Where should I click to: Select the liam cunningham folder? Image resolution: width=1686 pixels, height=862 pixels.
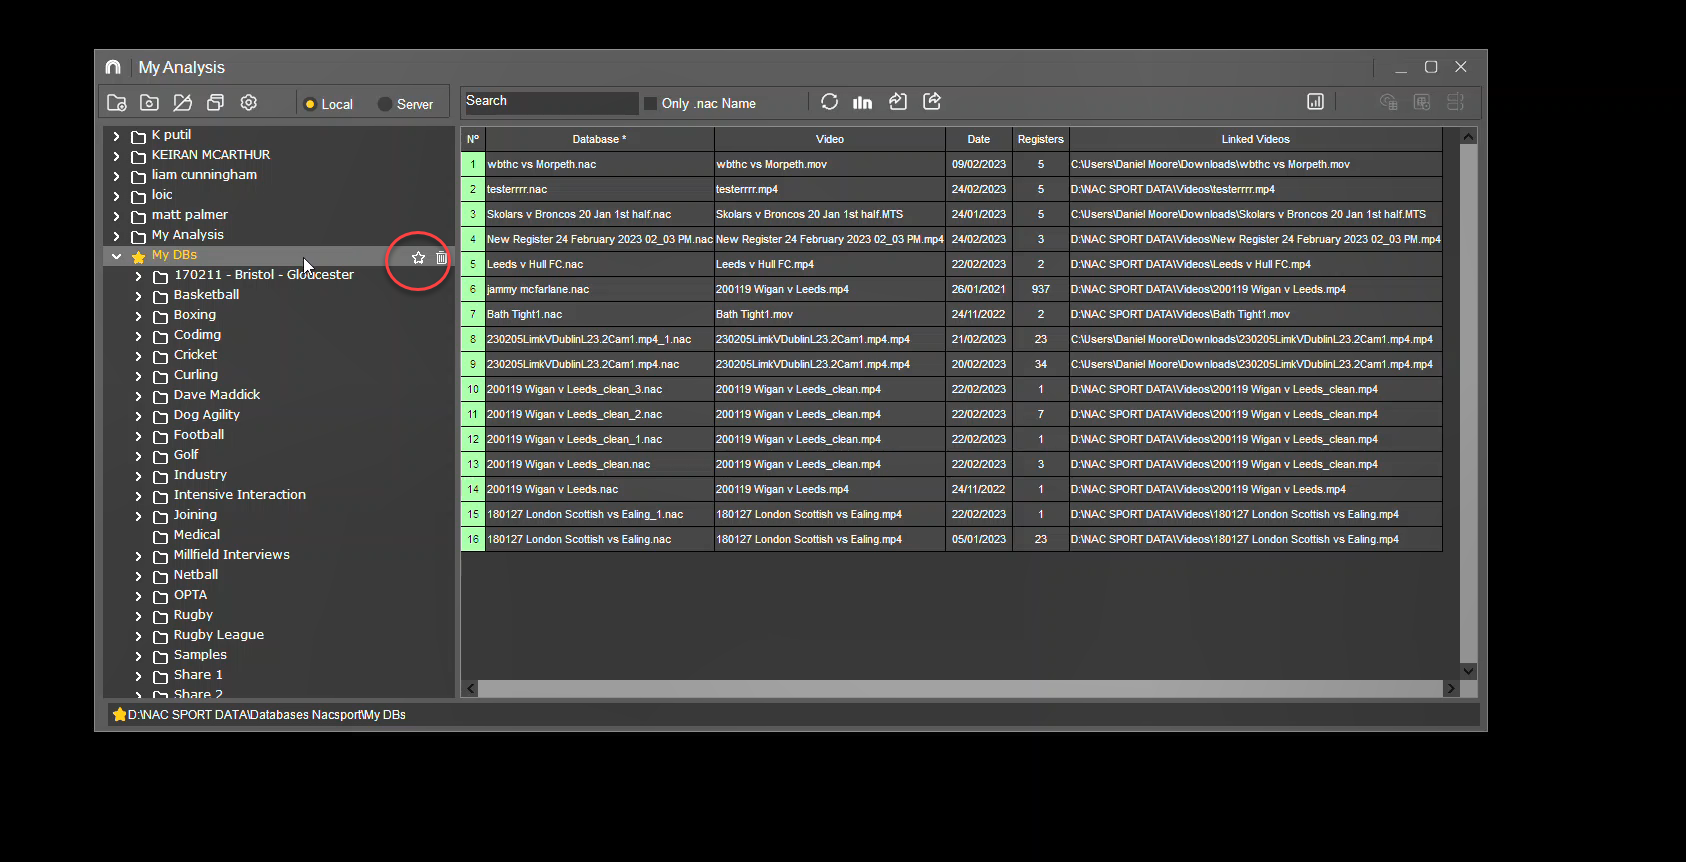click(204, 175)
